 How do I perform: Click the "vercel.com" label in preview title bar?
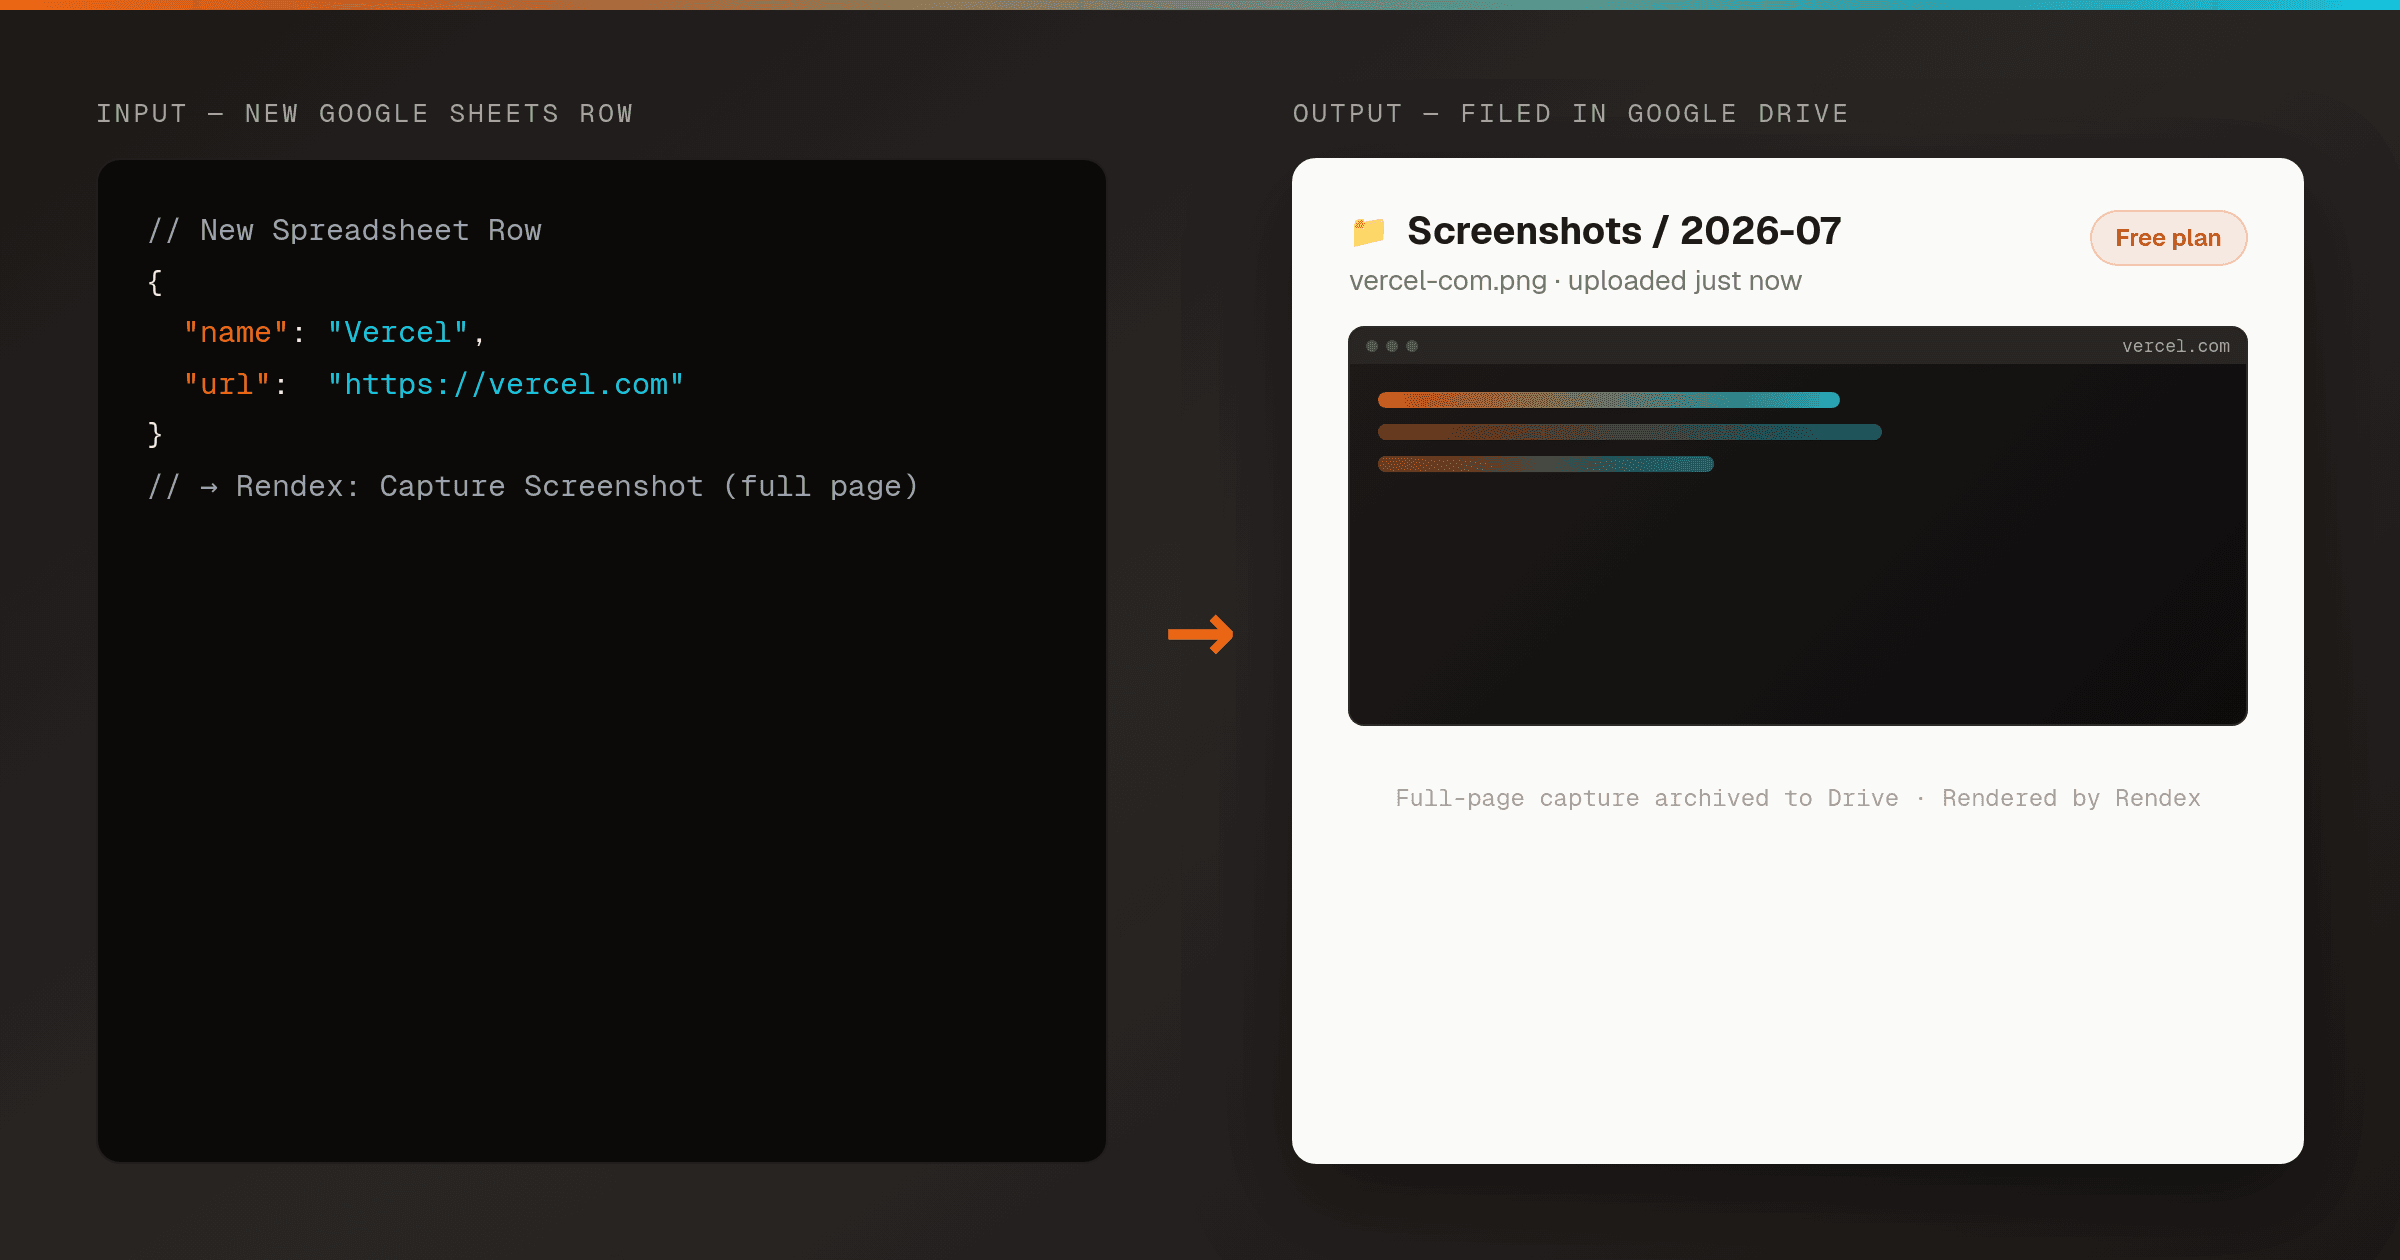(x=2175, y=346)
